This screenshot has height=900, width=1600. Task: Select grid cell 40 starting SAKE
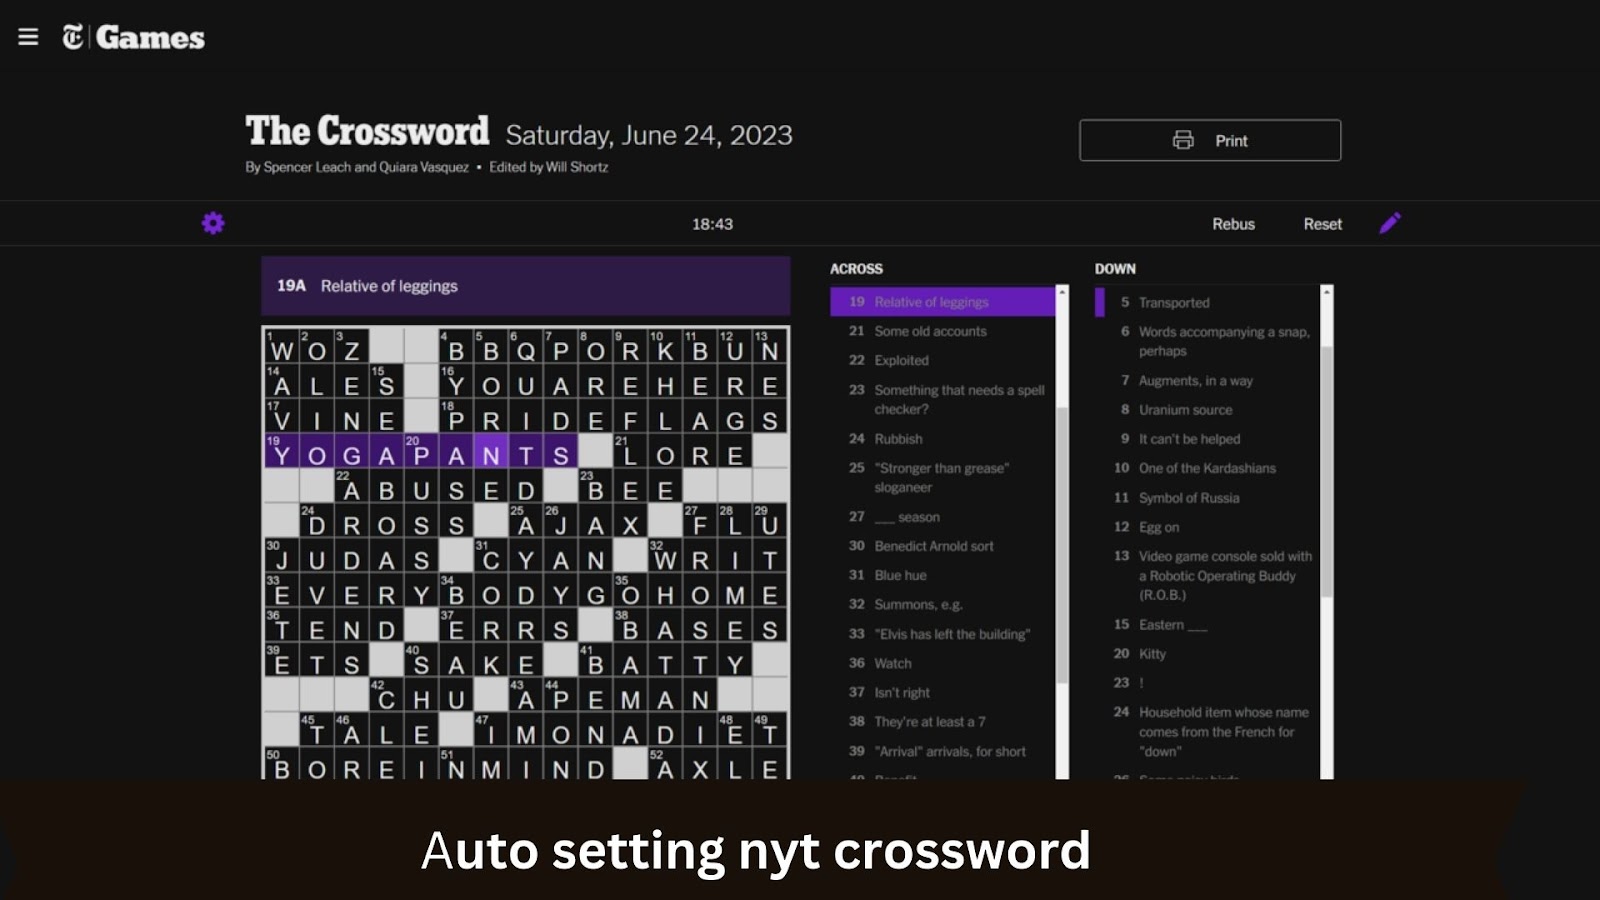[x=421, y=660]
